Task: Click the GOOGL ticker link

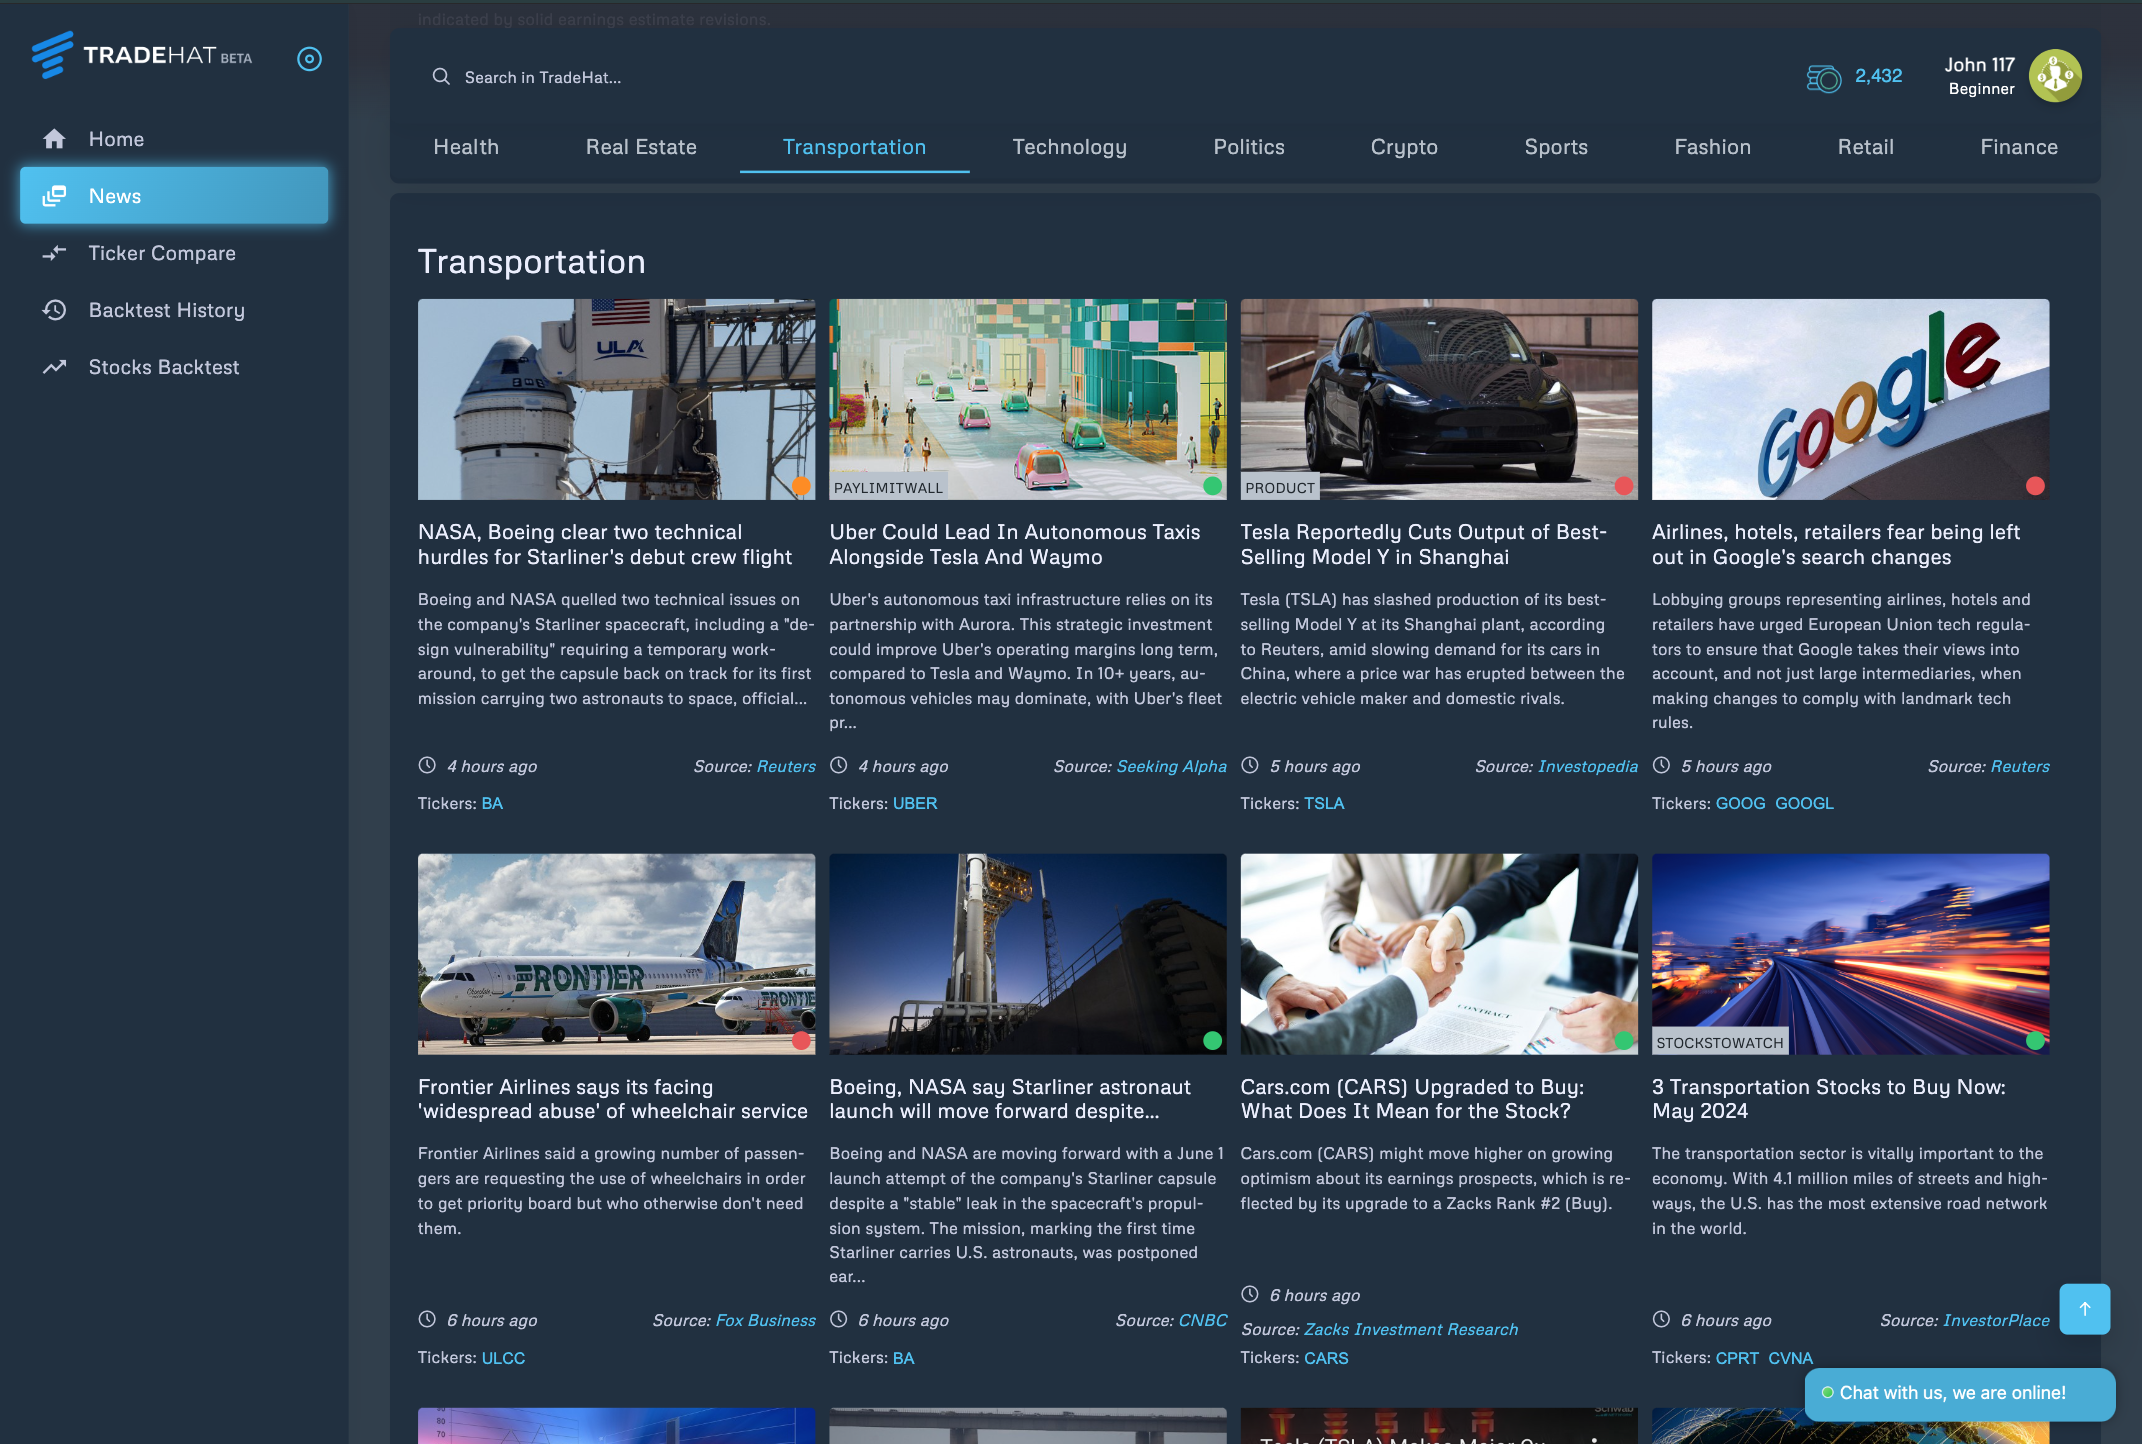Action: click(1804, 803)
